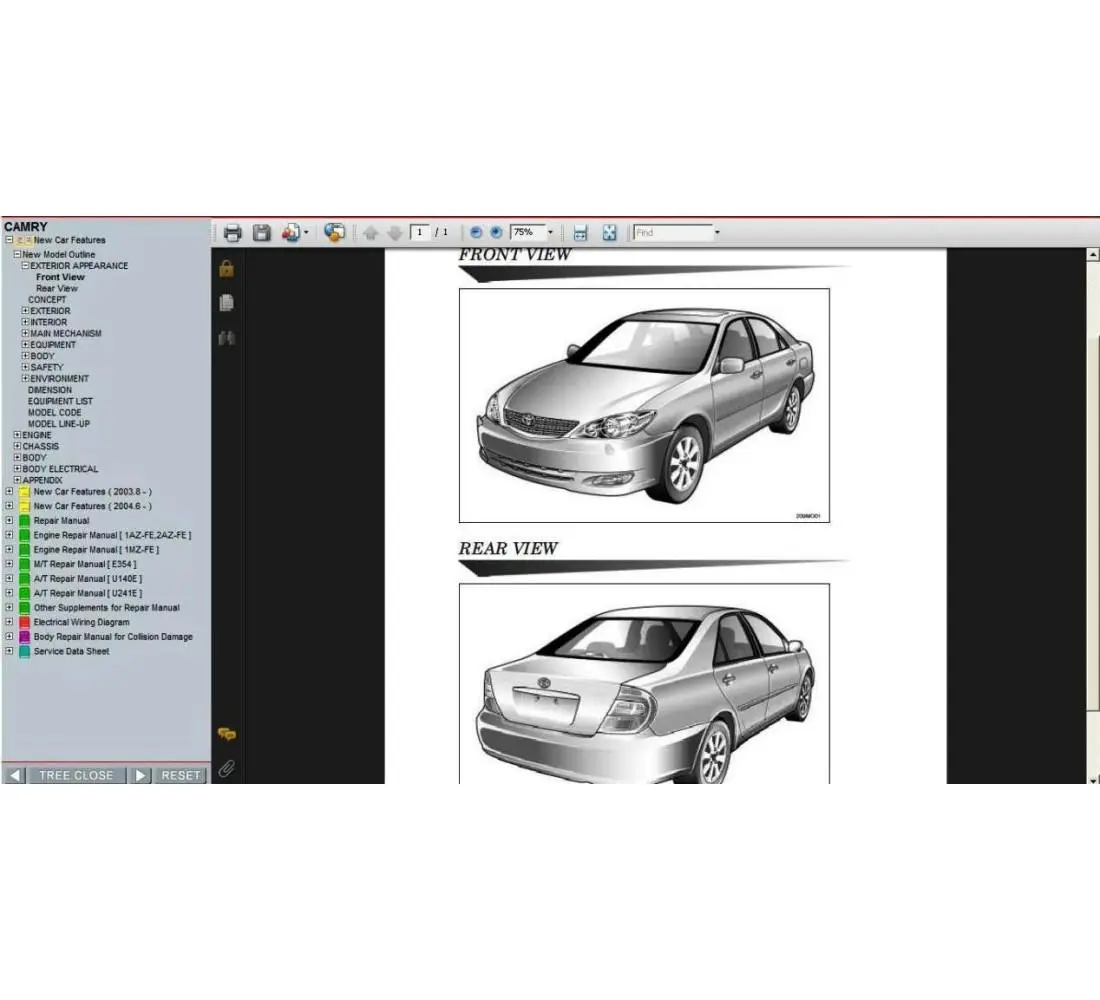Zoom out with the minus circle button
This screenshot has height=1000, width=1100.
(x=476, y=232)
